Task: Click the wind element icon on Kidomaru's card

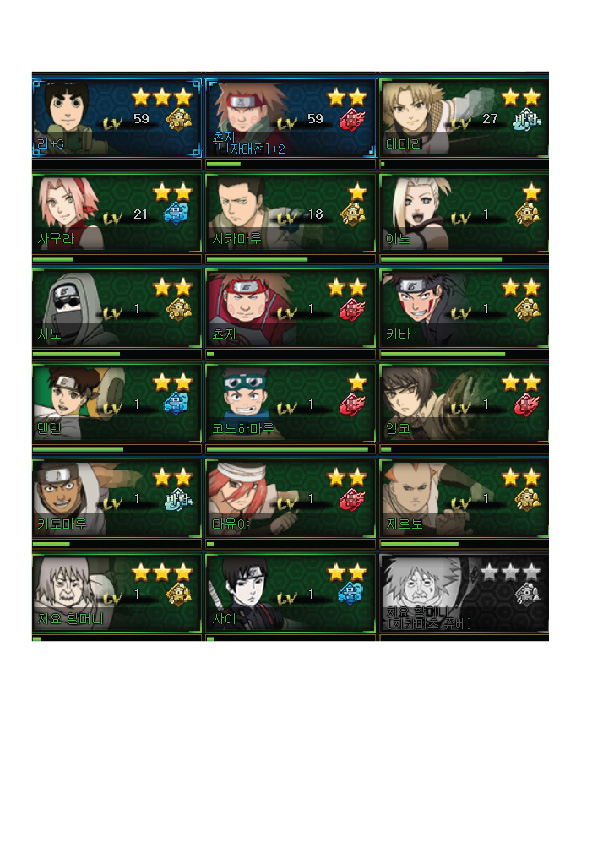Action: [179, 499]
